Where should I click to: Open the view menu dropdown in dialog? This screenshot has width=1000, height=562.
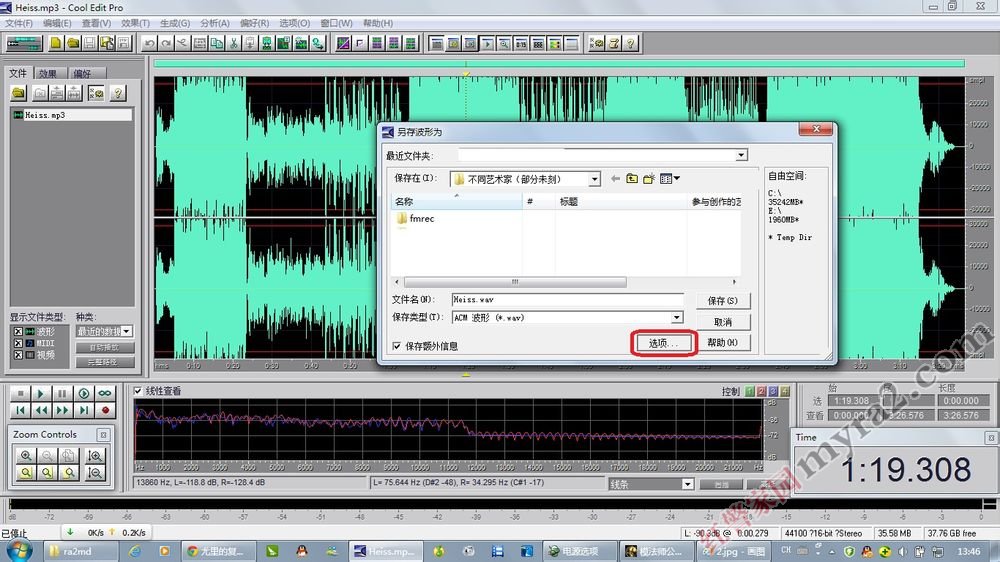(669, 179)
